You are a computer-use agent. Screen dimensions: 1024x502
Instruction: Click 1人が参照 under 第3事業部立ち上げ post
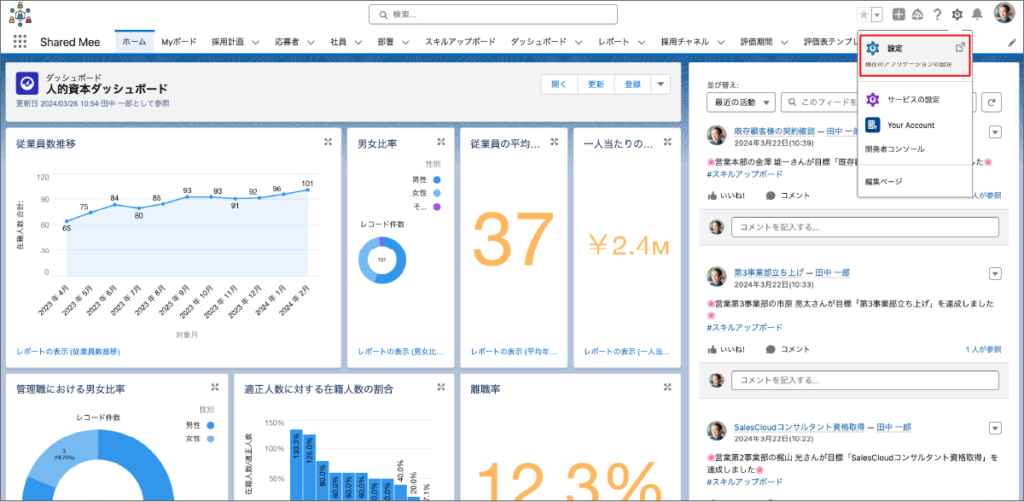(983, 349)
